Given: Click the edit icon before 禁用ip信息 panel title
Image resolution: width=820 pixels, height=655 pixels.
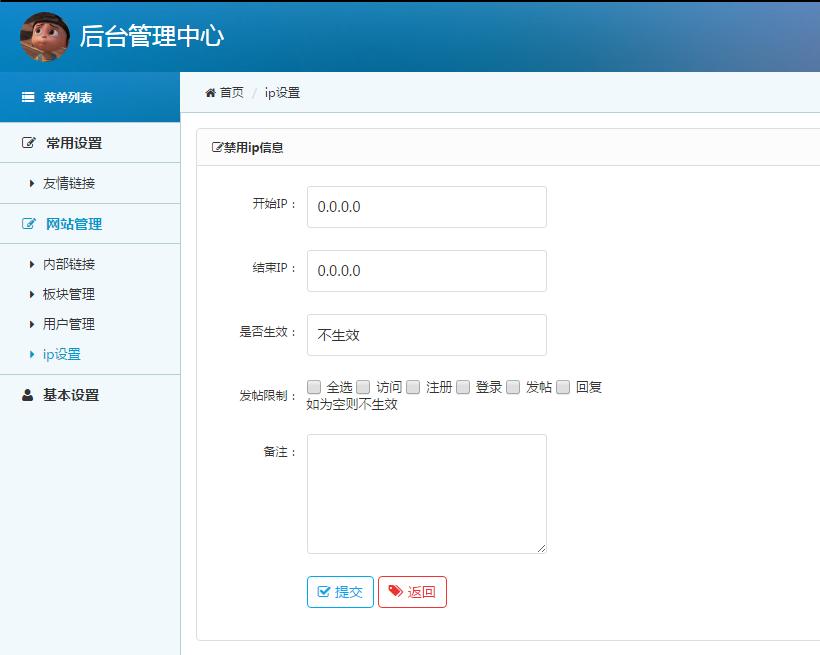Looking at the screenshot, I should click(x=216, y=146).
